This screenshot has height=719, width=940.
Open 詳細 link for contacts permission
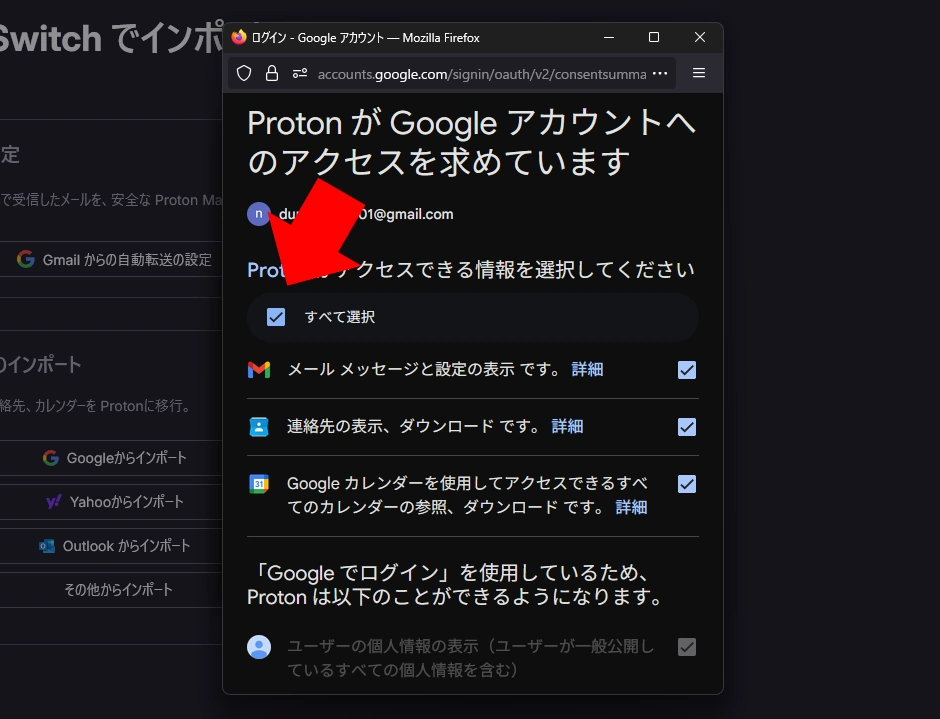click(567, 426)
